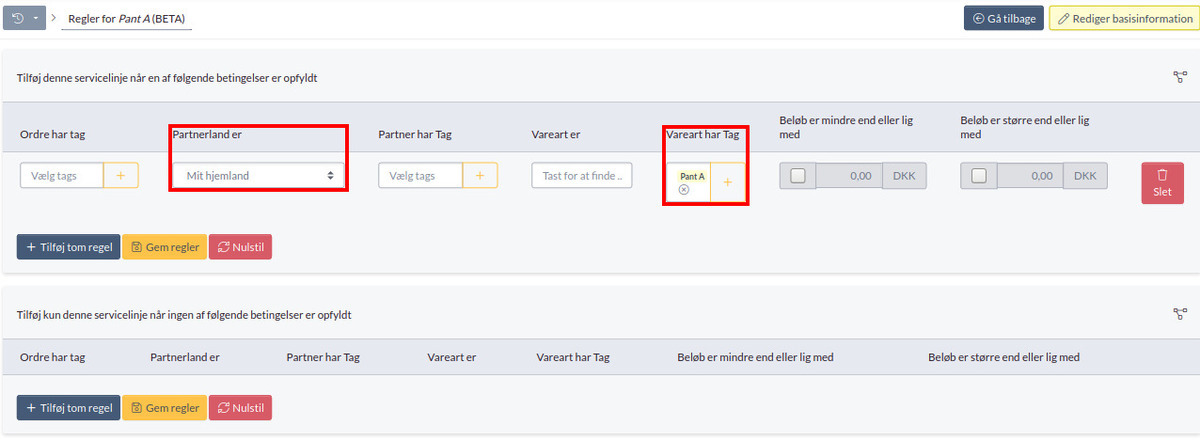Image resolution: width=1200 pixels, height=441 pixels.
Task: Click the 'Vælg tags' field under Ordre har tag
Action: point(62,175)
